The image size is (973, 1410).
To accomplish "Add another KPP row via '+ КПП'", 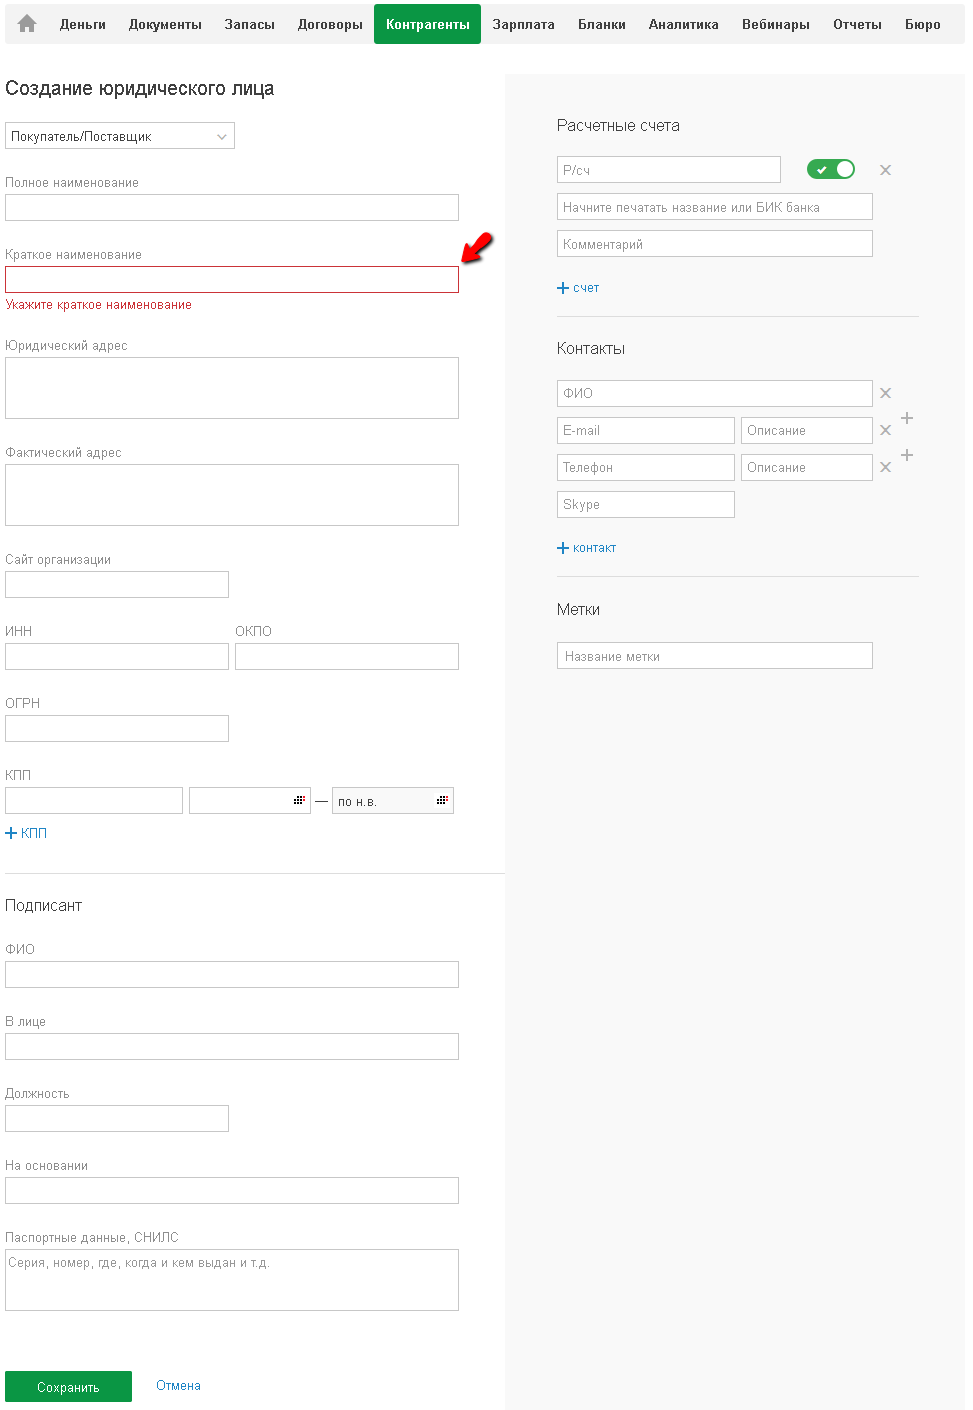I will [26, 833].
